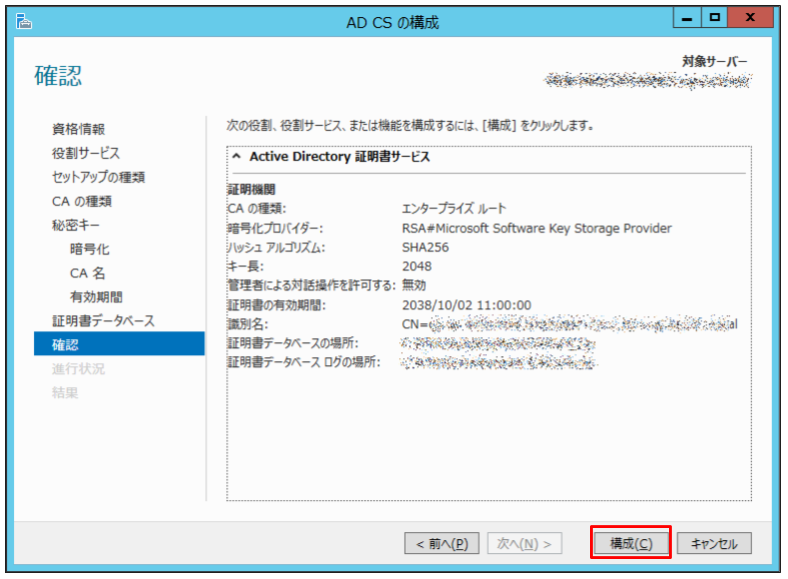Click the RSA#Microsoft Software Key Storage Provider value

click(537, 228)
